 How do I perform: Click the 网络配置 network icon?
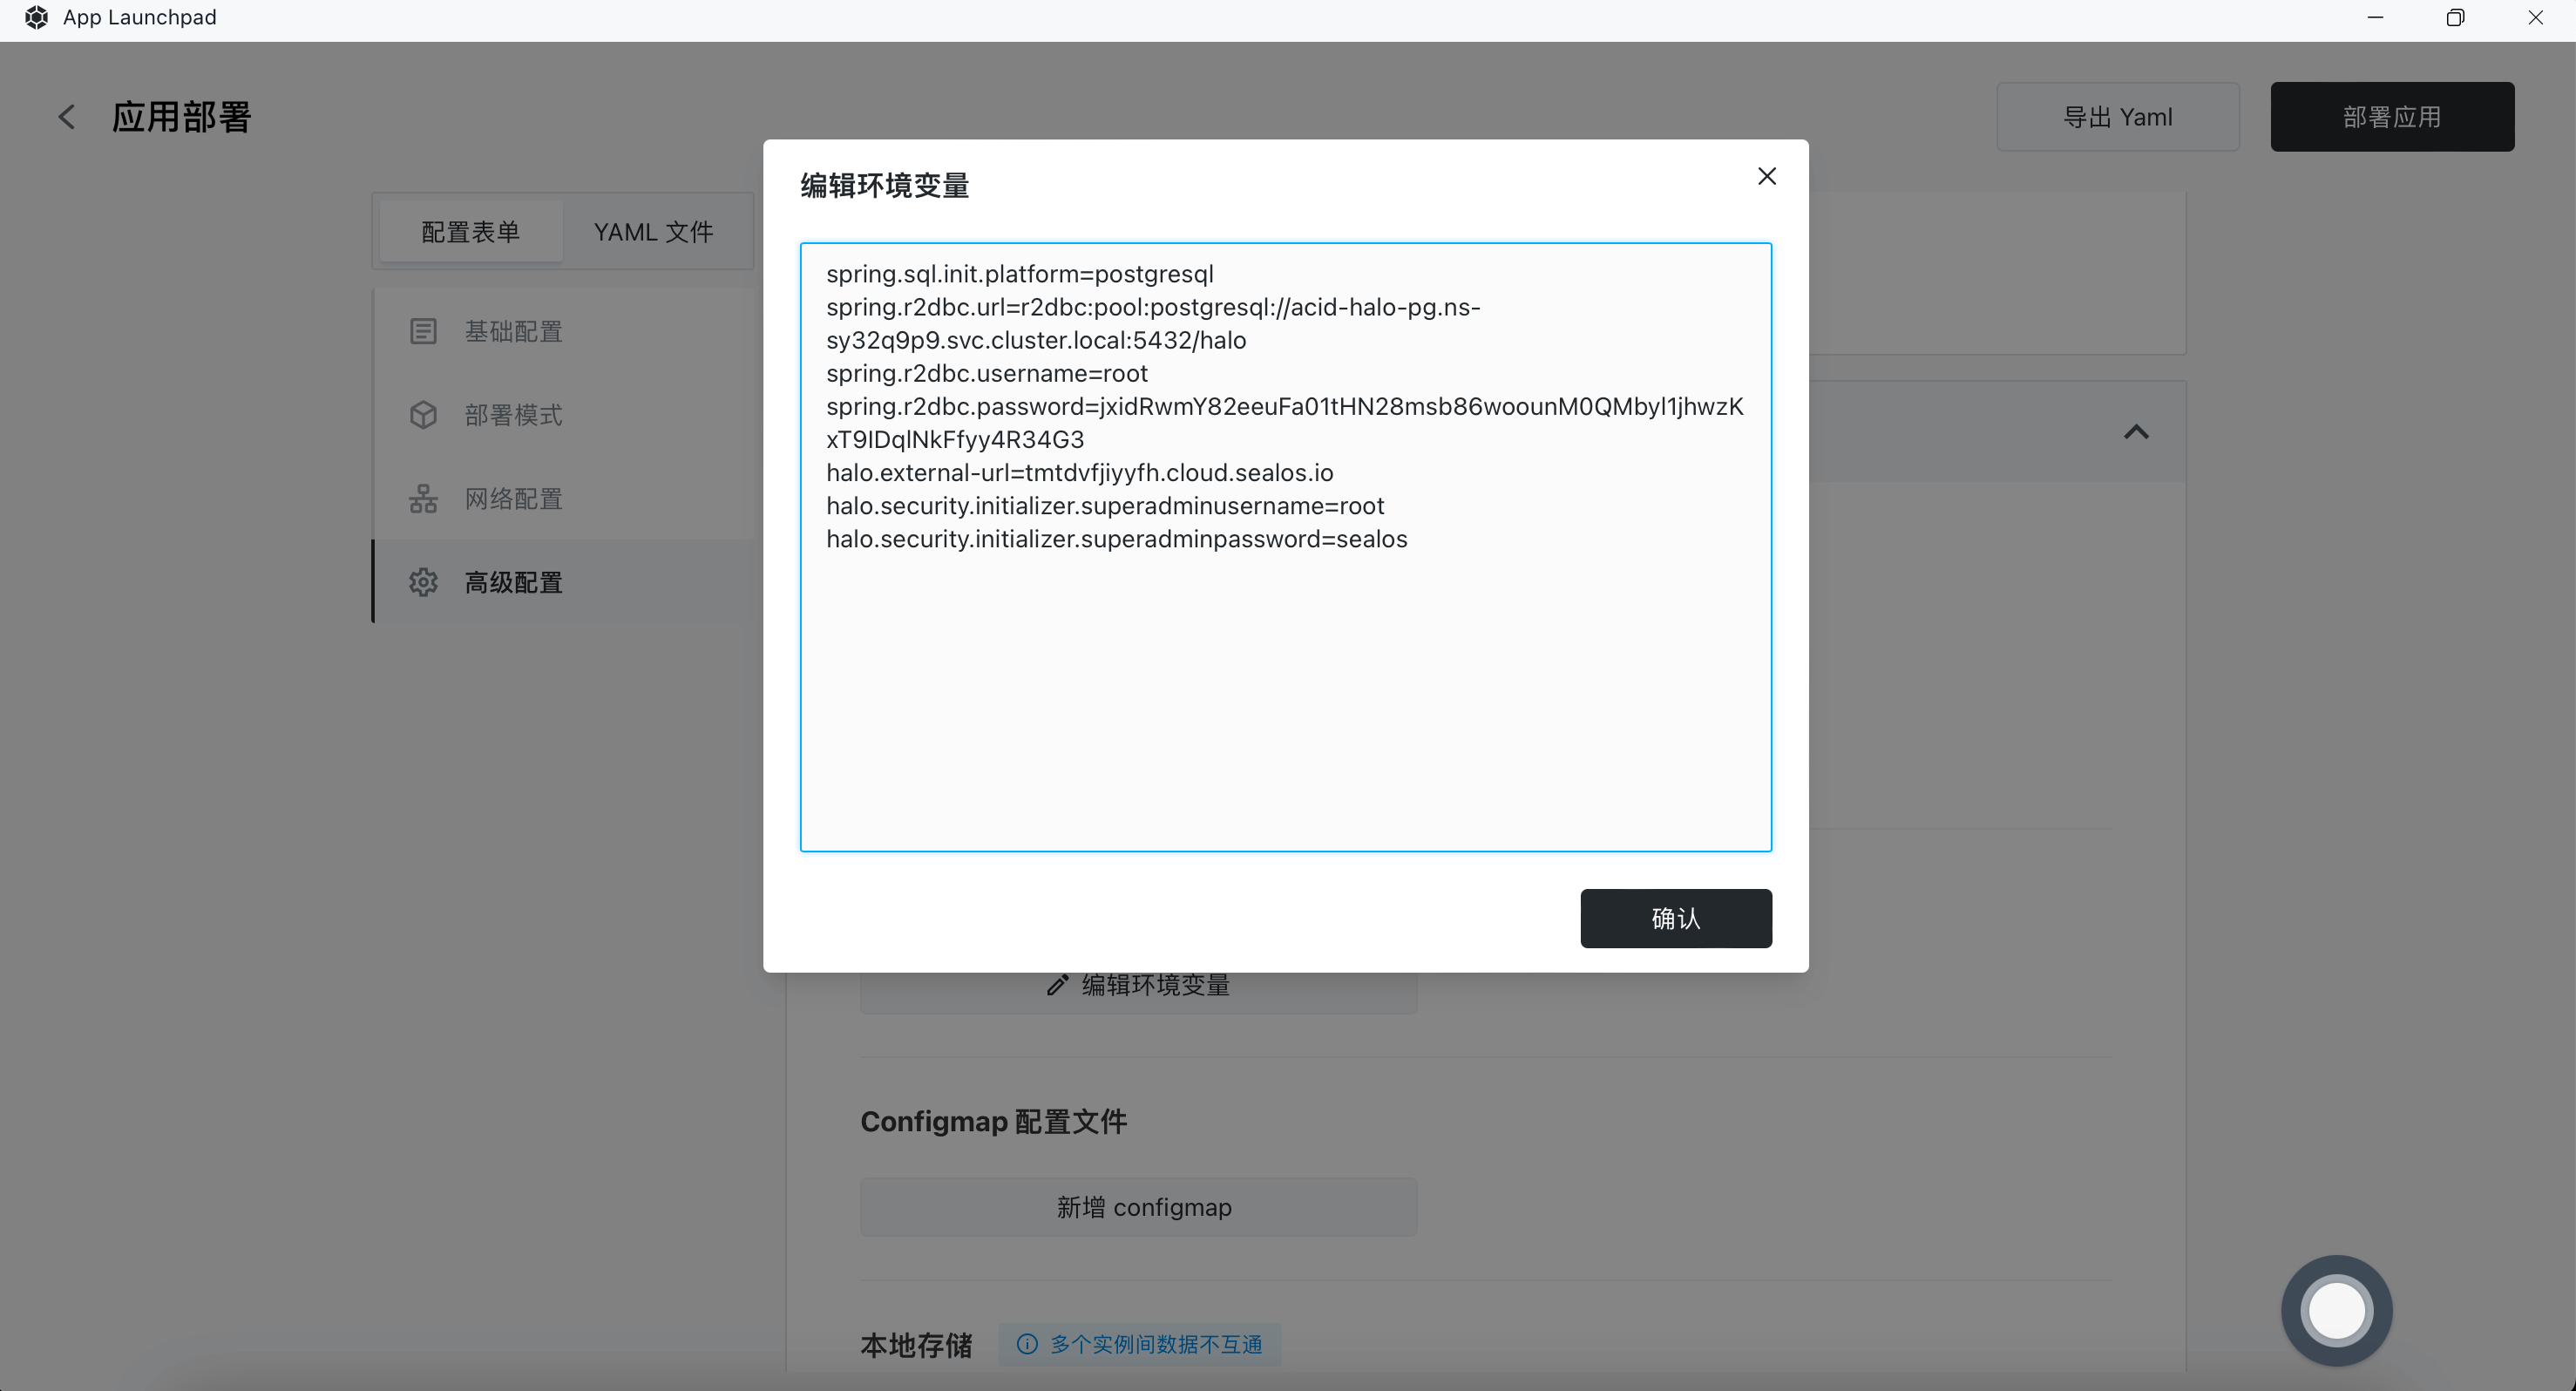(423, 499)
